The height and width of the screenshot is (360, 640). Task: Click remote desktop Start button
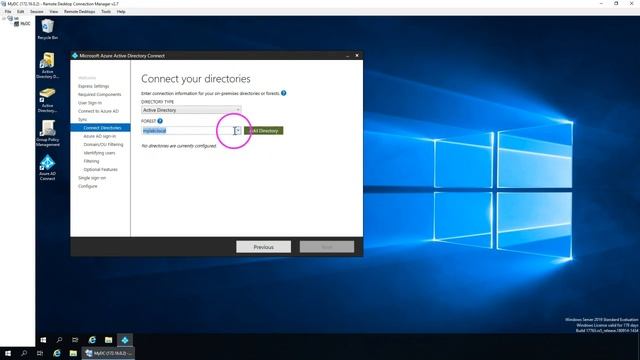pos(43,340)
